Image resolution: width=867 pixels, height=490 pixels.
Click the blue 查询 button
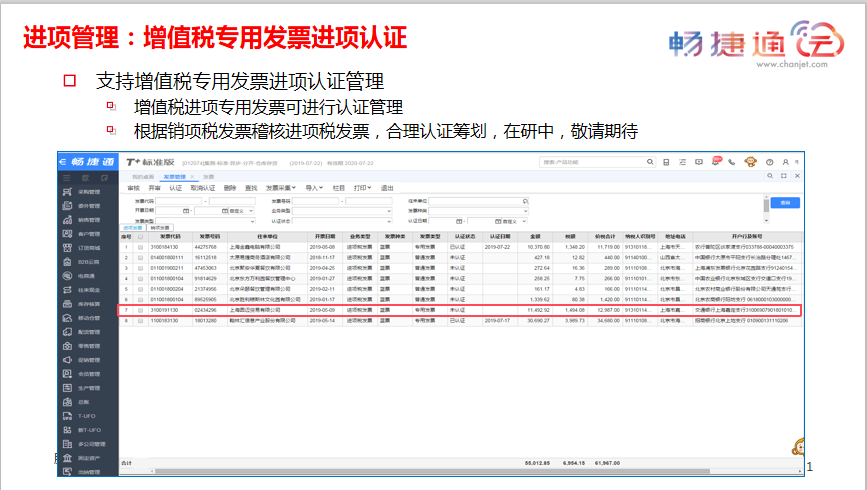click(x=785, y=203)
